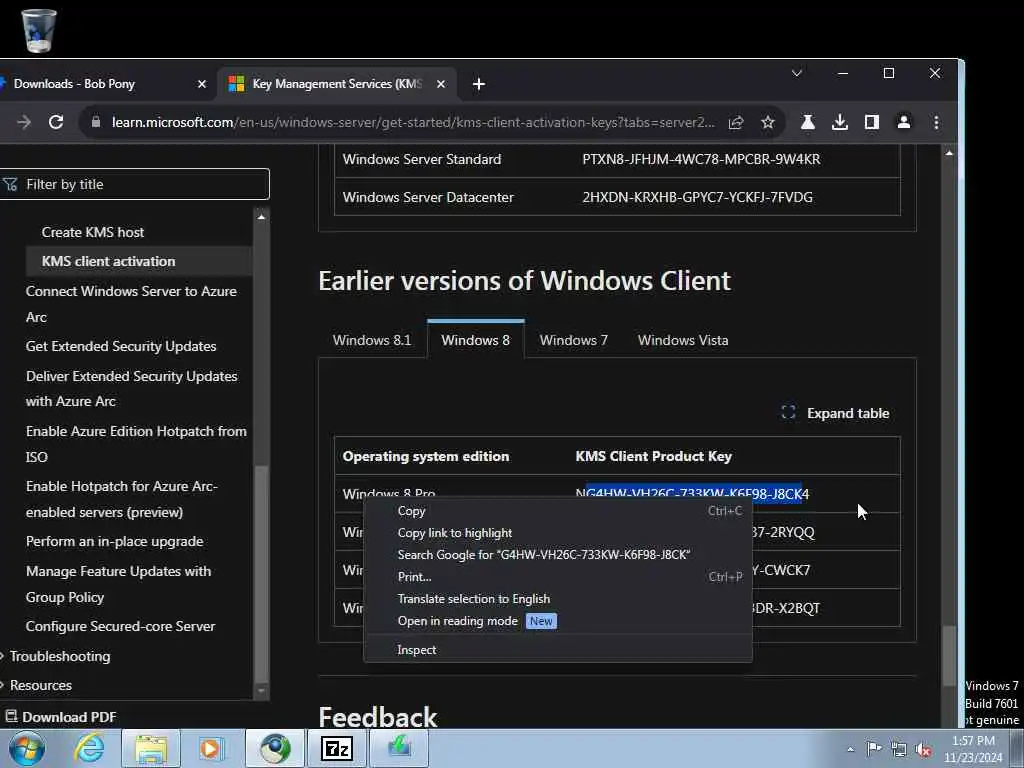Select the learn.microsoft.com address bar

(x=413, y=122)
